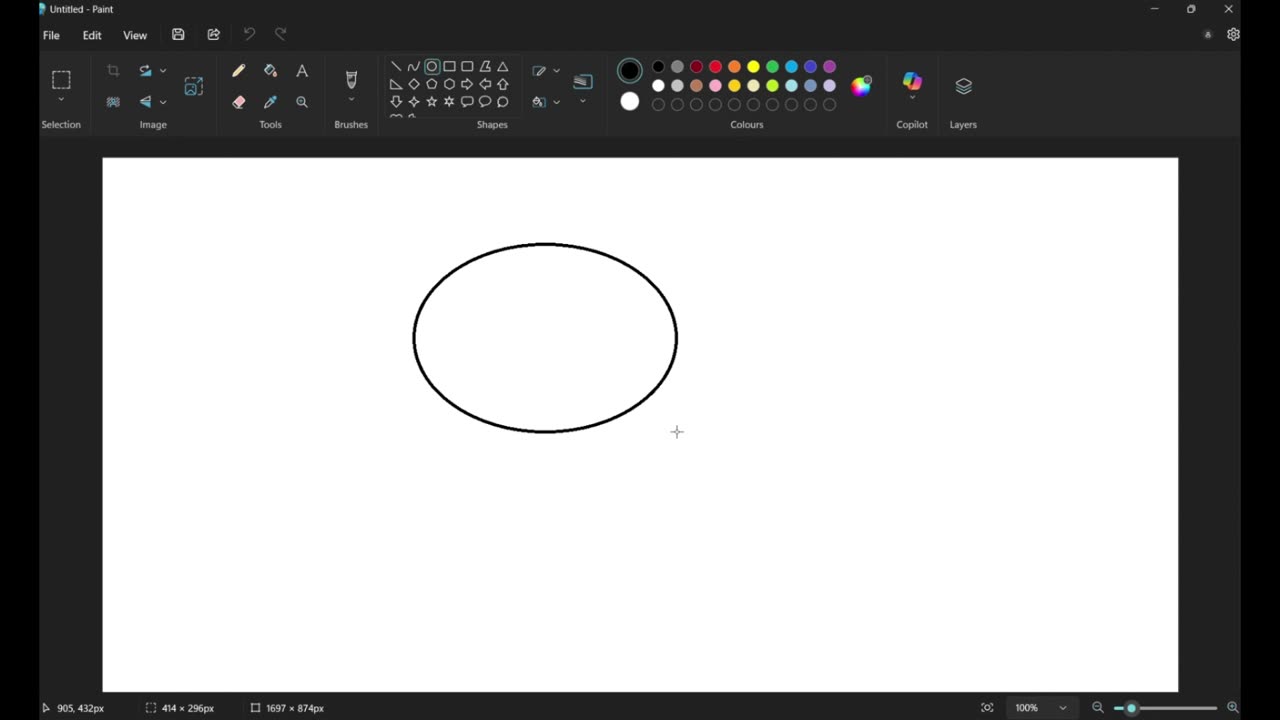Pick the pink colour swatch
Screen dimensions: 1280x720
click(x=715, y=86)
